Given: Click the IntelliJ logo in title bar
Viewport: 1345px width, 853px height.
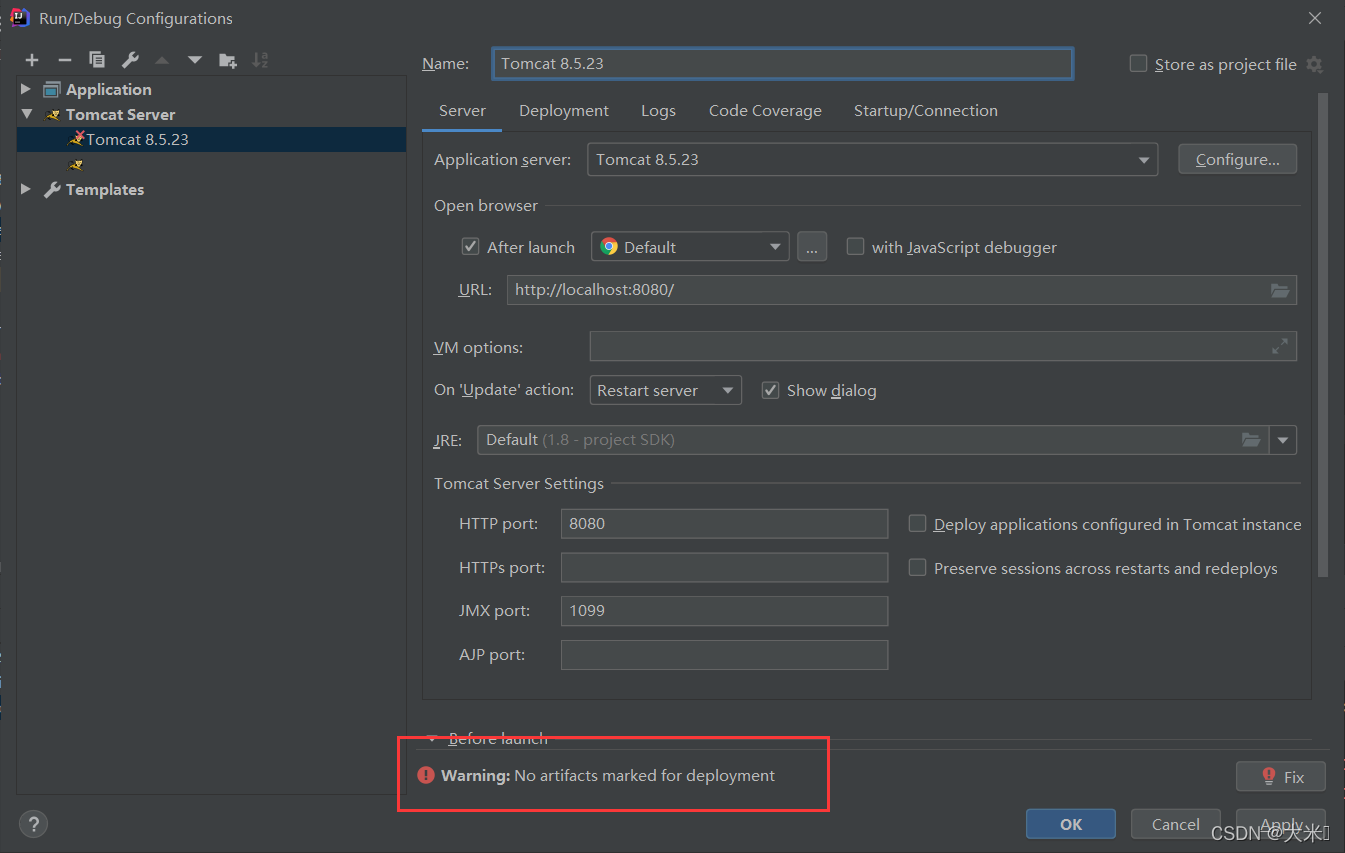Looking at the screenshot, I should (19, 18).
